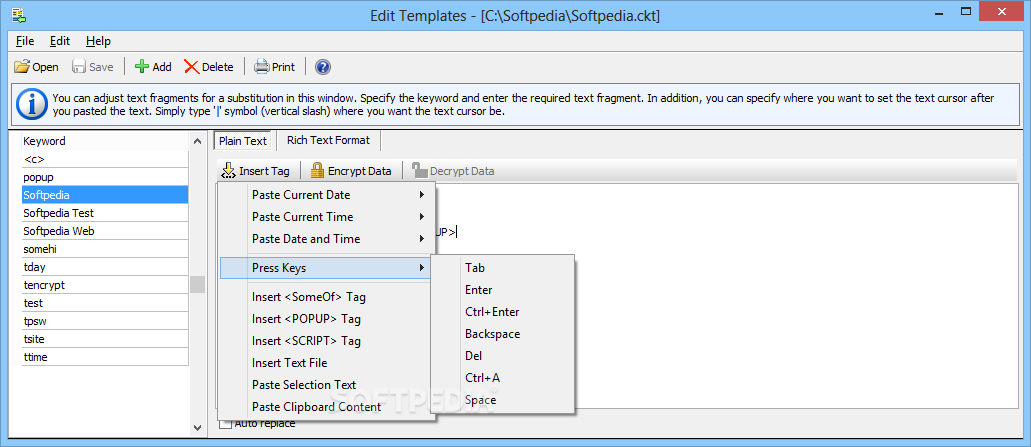Select Insert <POPUP> Tag menu entry

click(306, 319)
